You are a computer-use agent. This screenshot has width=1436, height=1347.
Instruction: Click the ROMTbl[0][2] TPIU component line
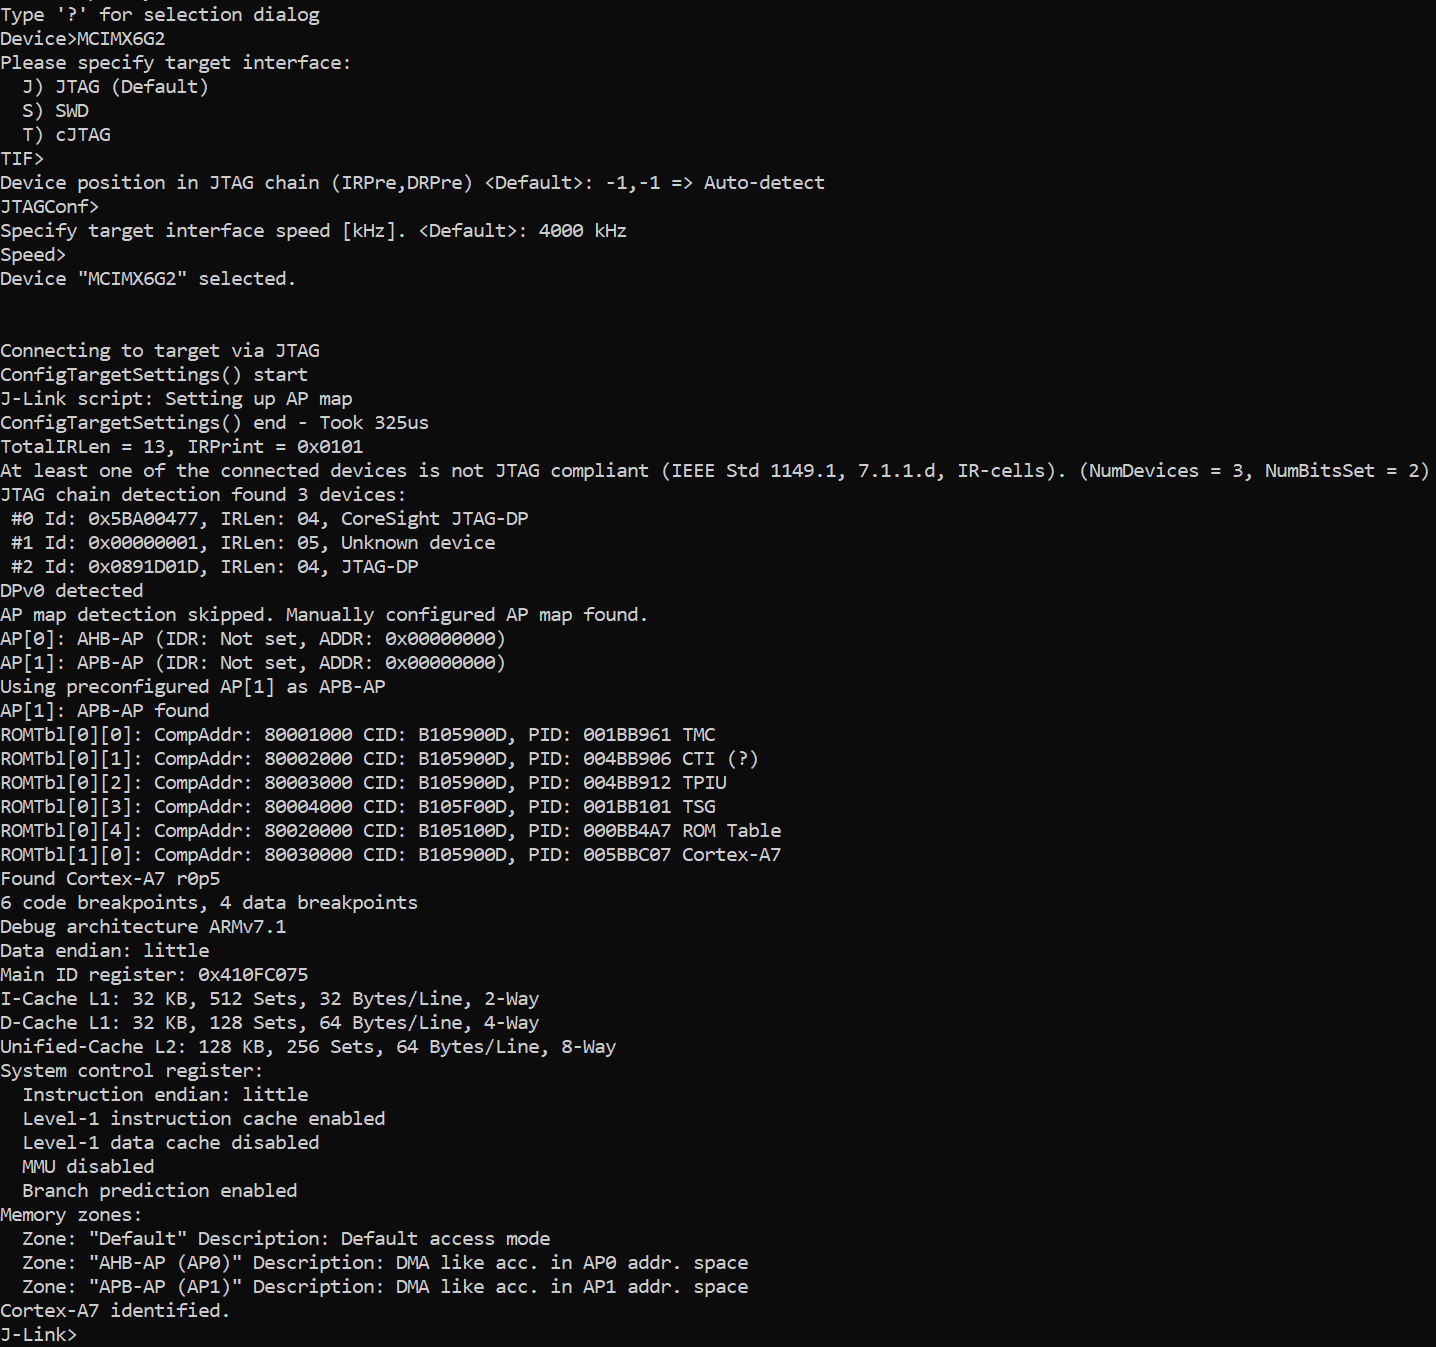(363, 783)
